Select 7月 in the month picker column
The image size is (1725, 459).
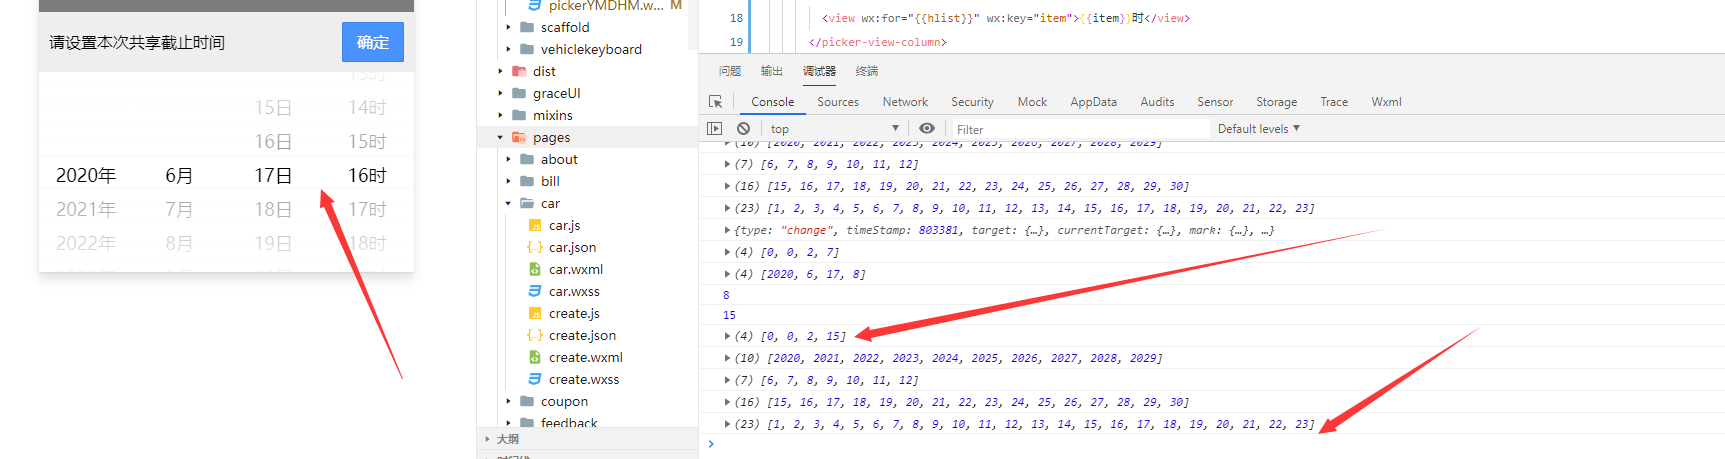[x=179, y=209]
